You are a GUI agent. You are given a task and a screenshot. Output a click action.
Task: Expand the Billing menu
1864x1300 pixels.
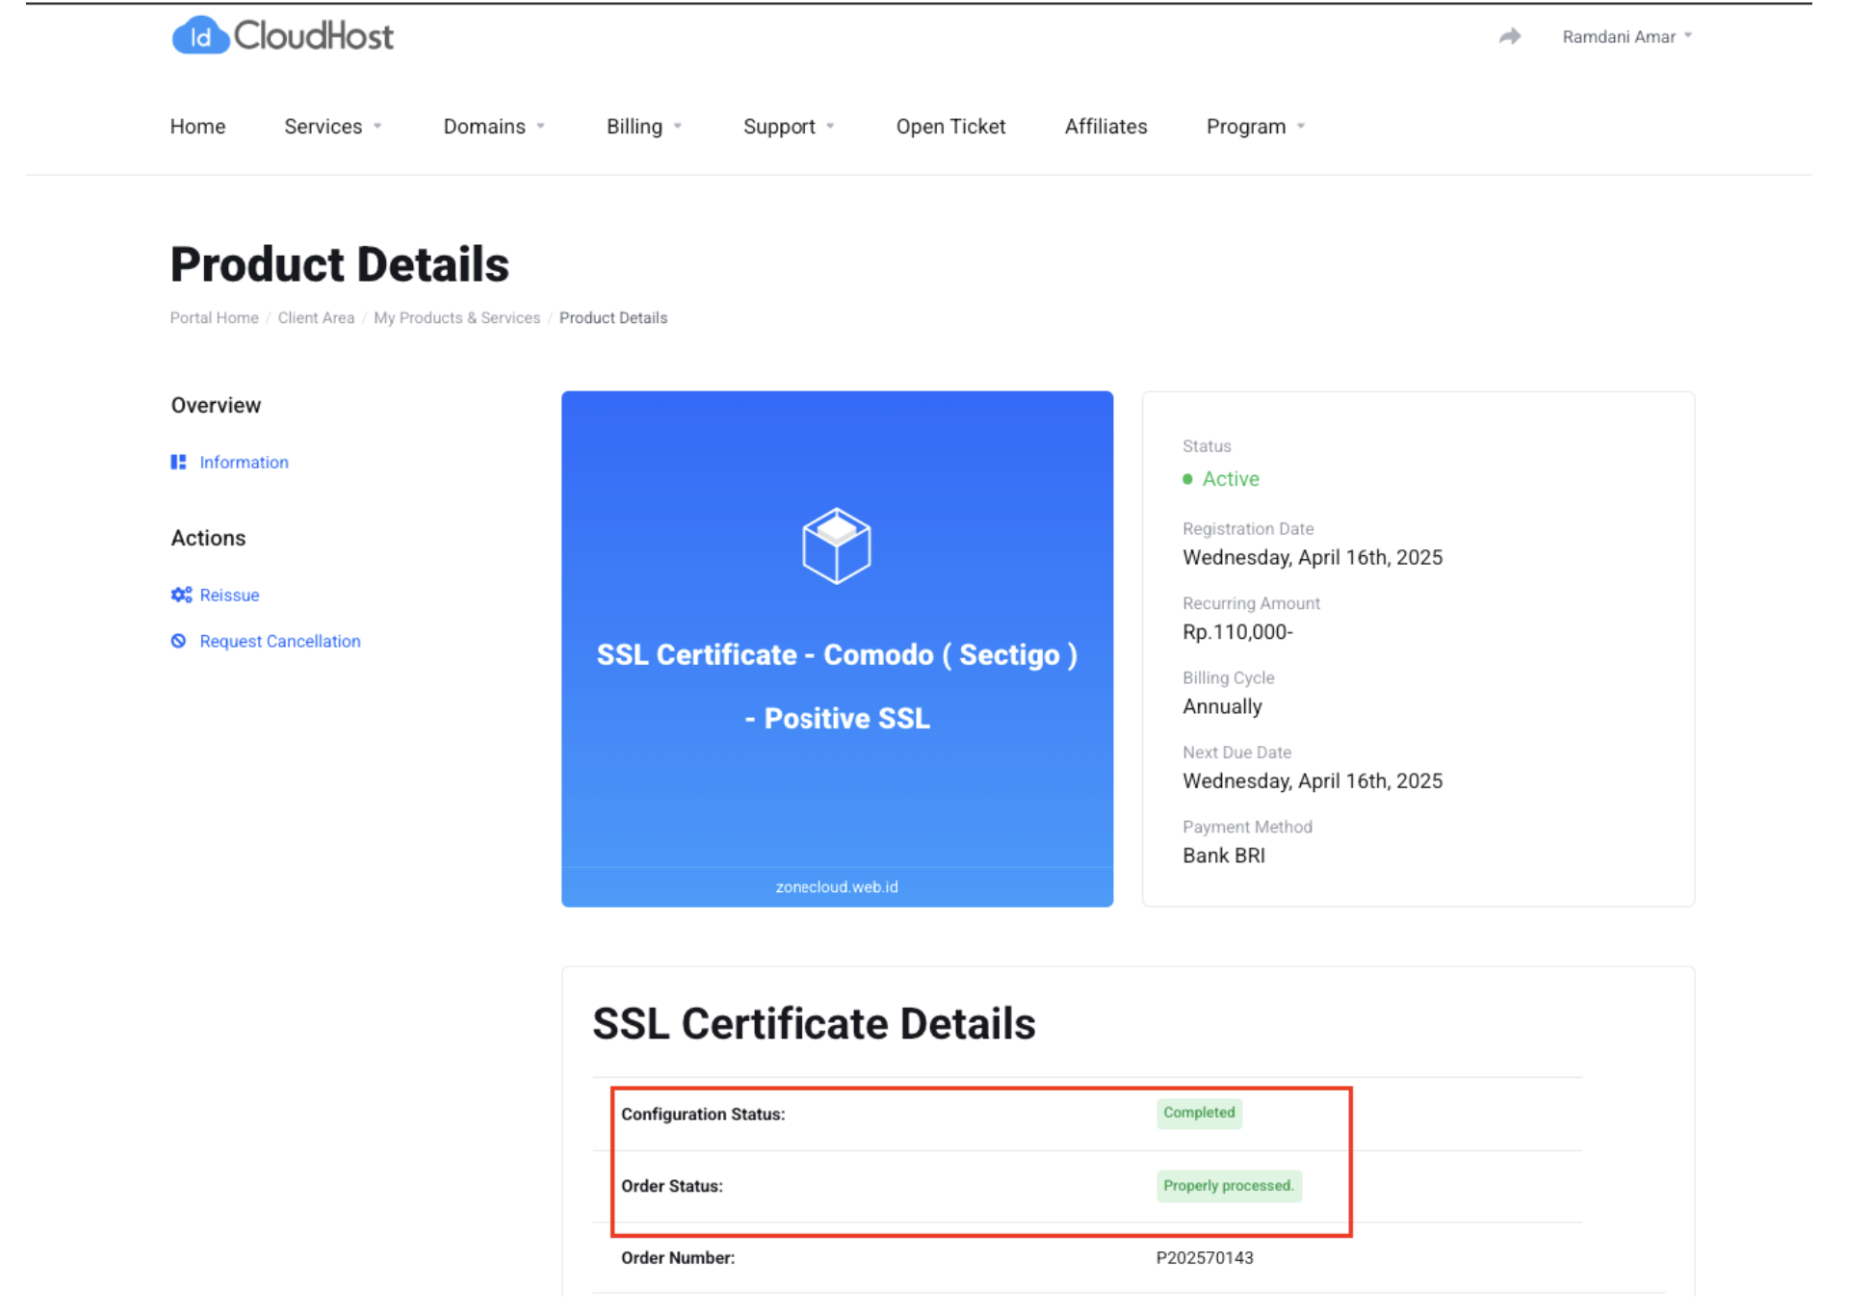pyautogui.click(x=644, y=127)
